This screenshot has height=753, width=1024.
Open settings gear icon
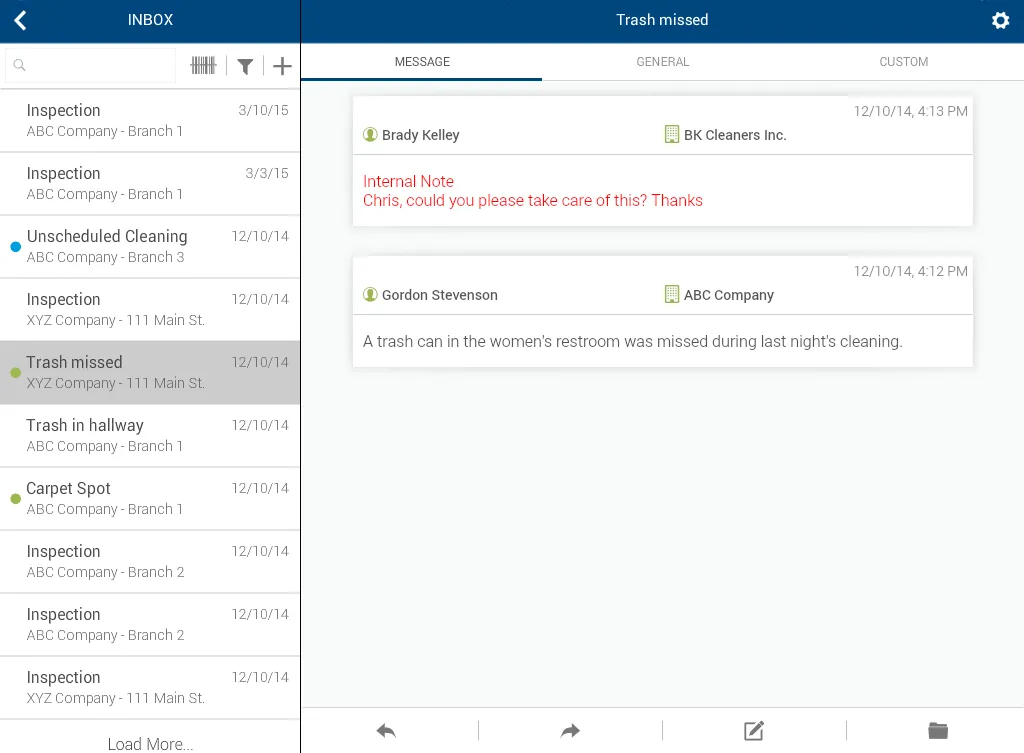pyautogui.click(x=1000, y=20)
